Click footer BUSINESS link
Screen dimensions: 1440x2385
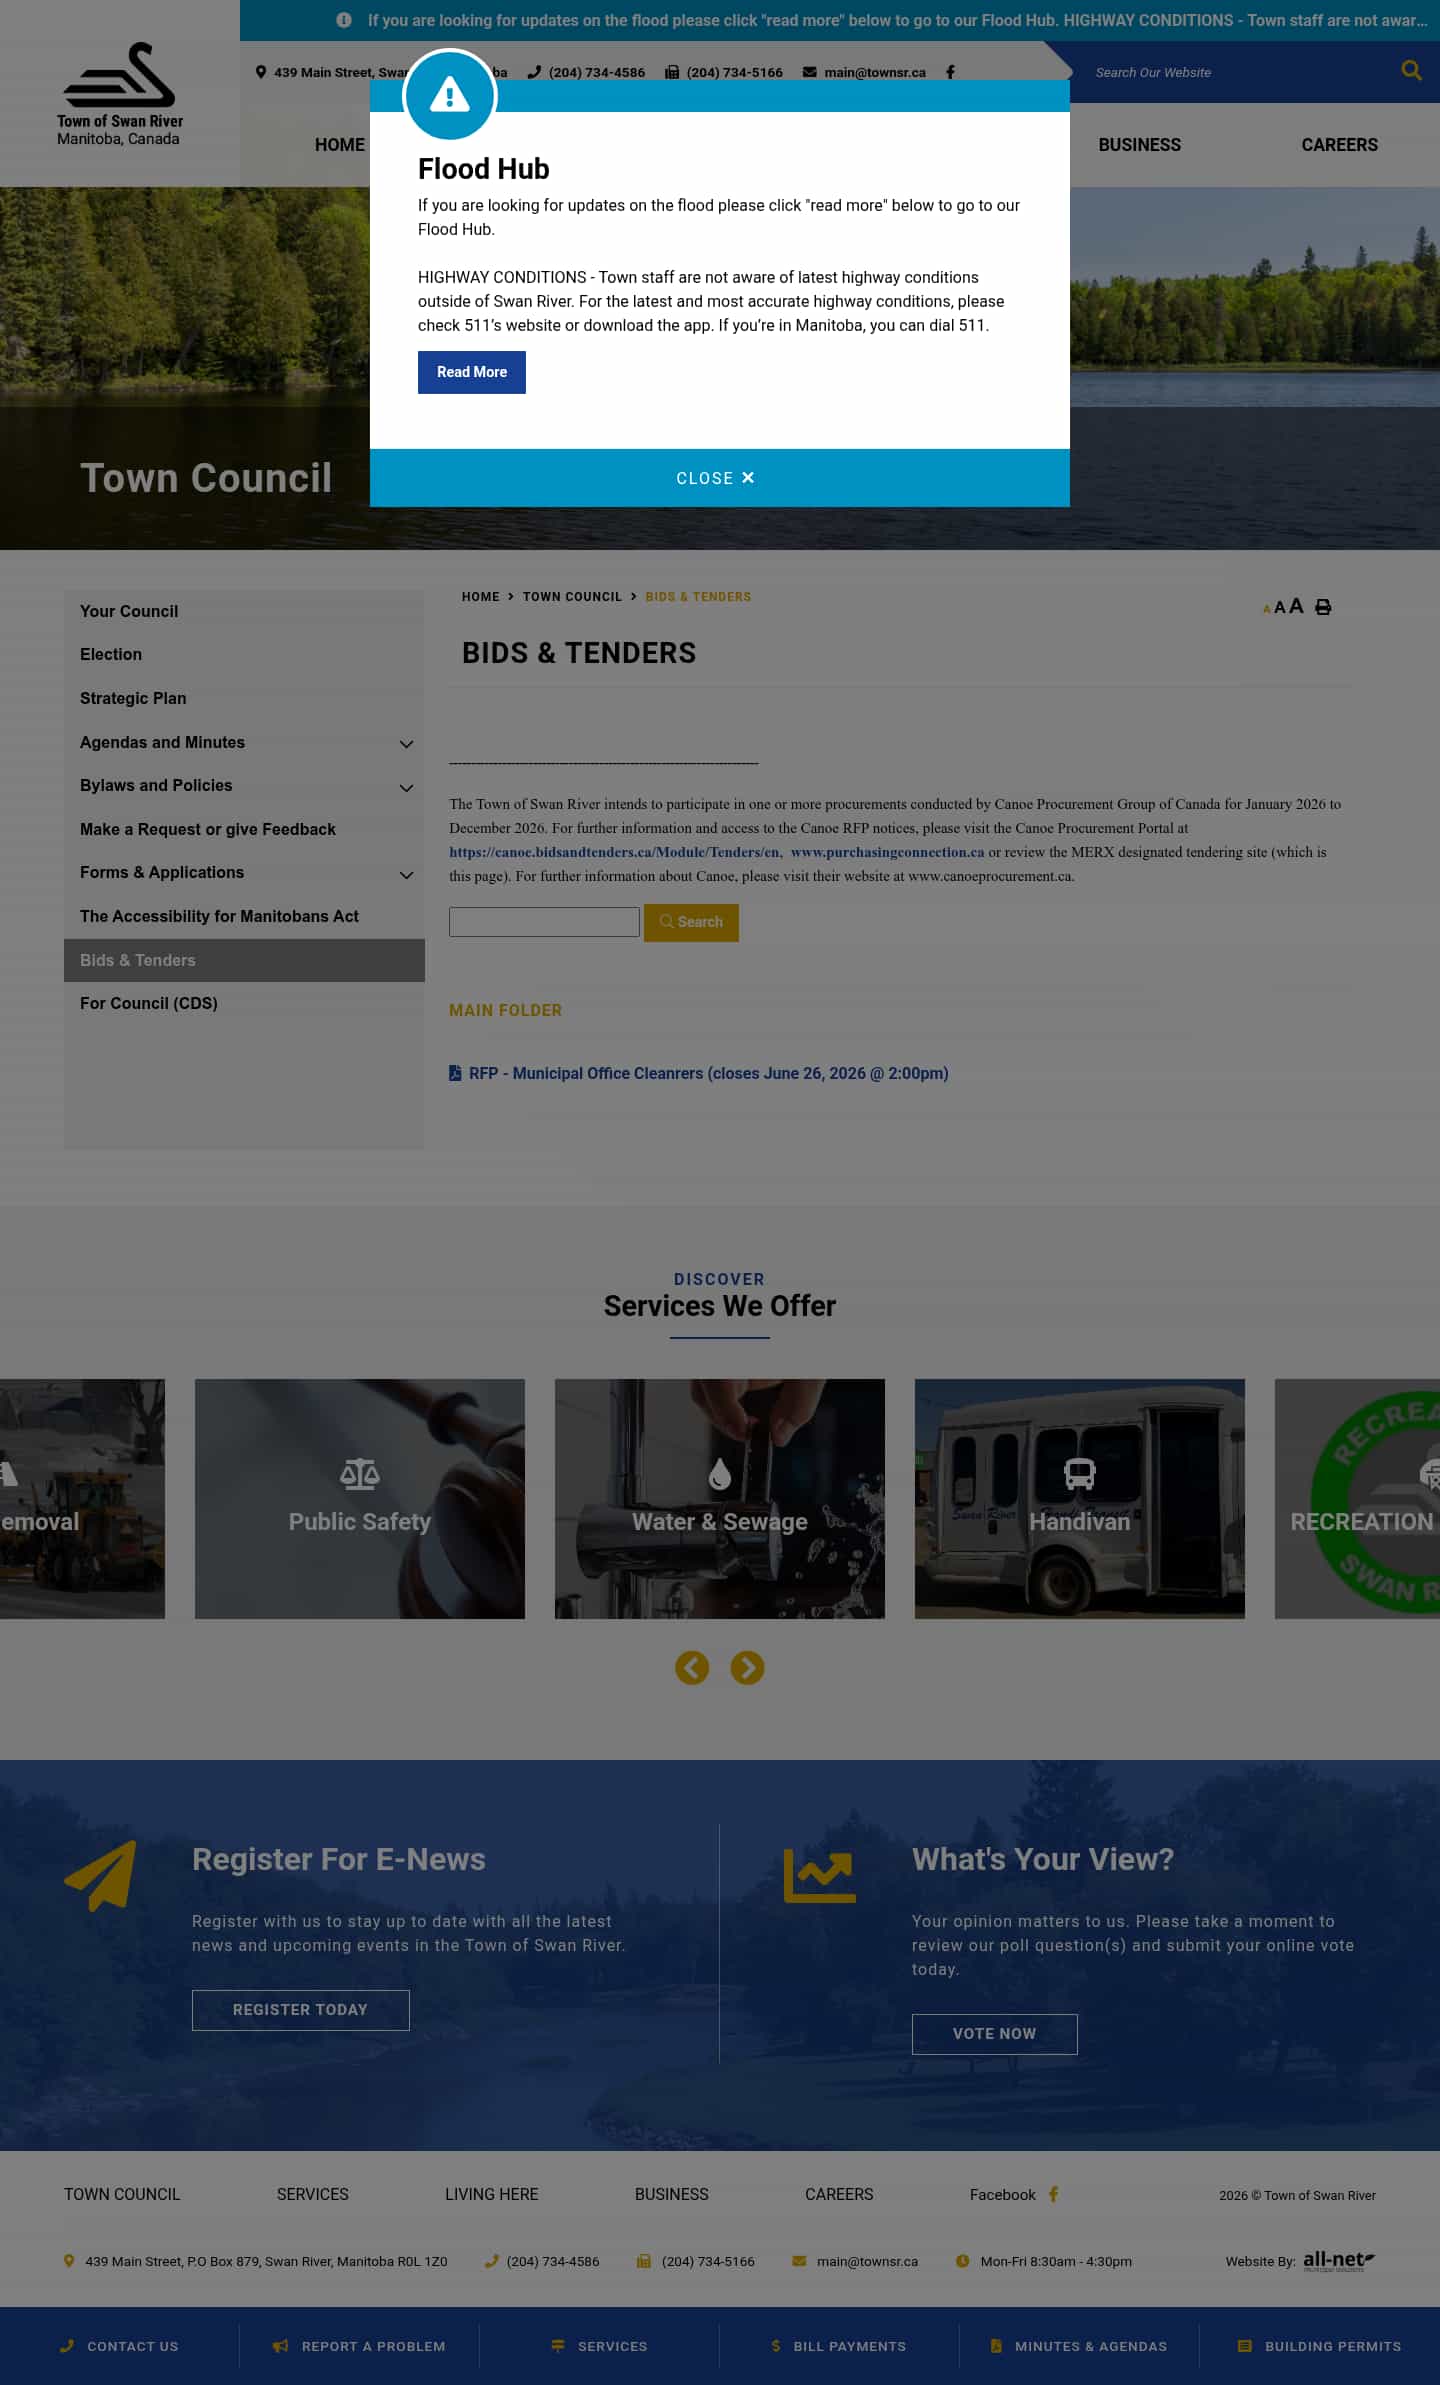point(672,2194)
